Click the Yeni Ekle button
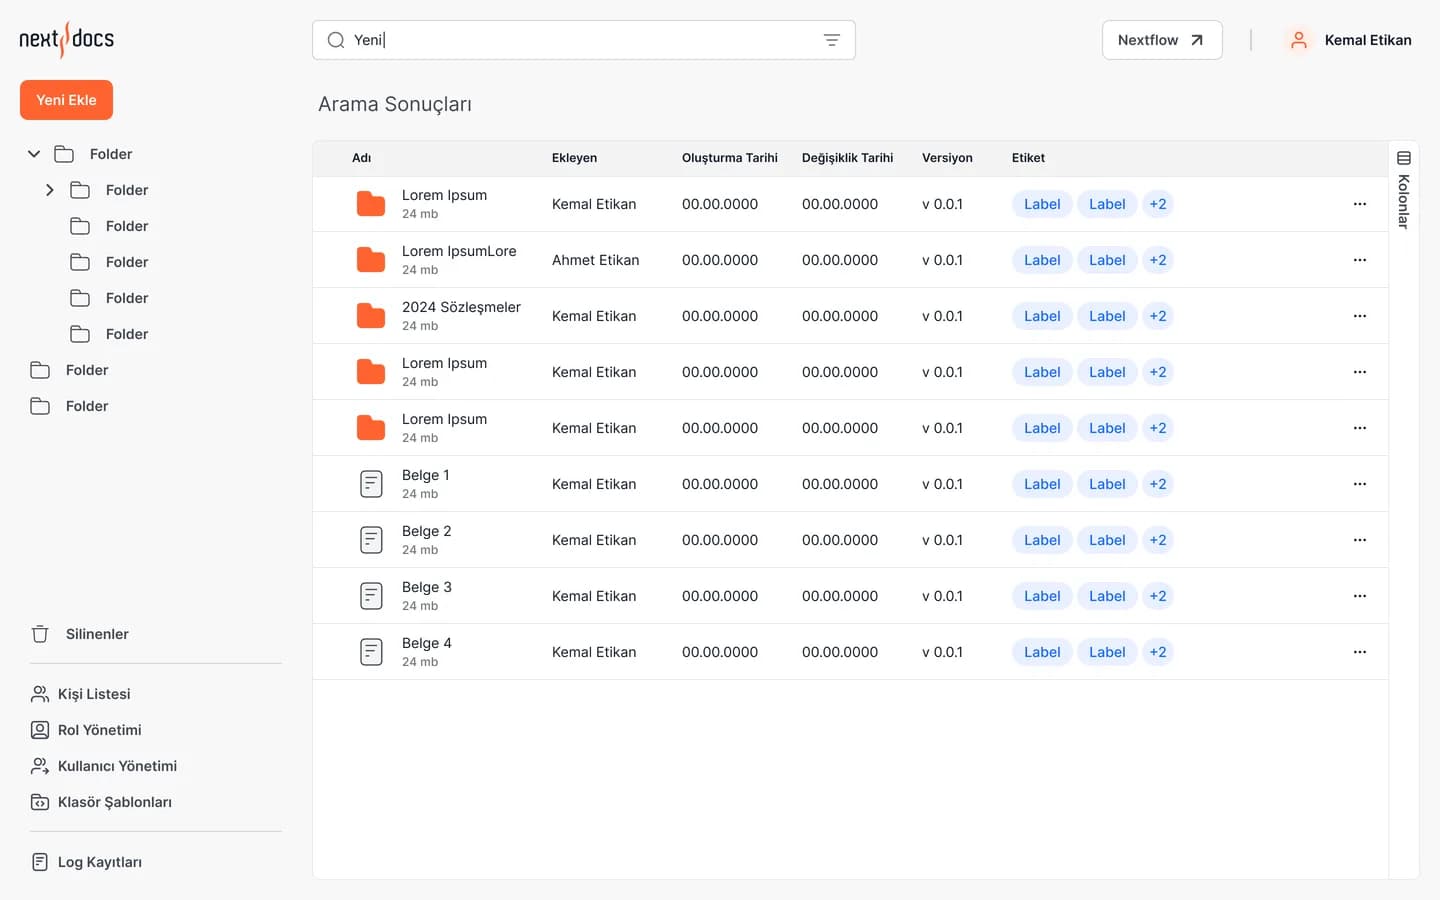This screenshot has height=900, width=1440. coord(66,100)
